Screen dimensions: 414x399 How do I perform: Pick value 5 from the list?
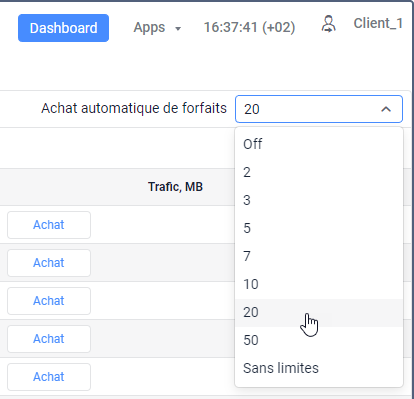tap(319, 228)
